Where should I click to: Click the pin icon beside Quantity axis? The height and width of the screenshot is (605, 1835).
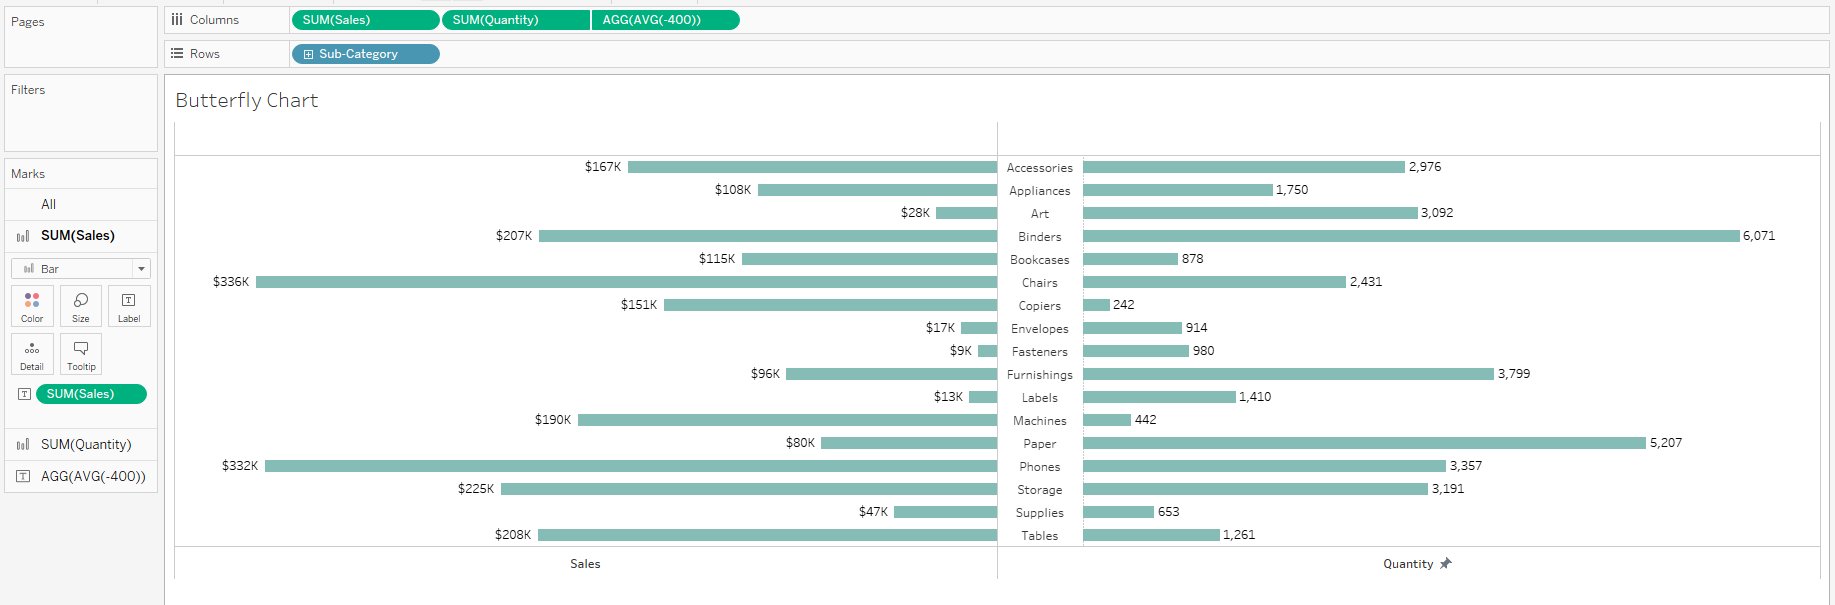tap(1445, 564)
